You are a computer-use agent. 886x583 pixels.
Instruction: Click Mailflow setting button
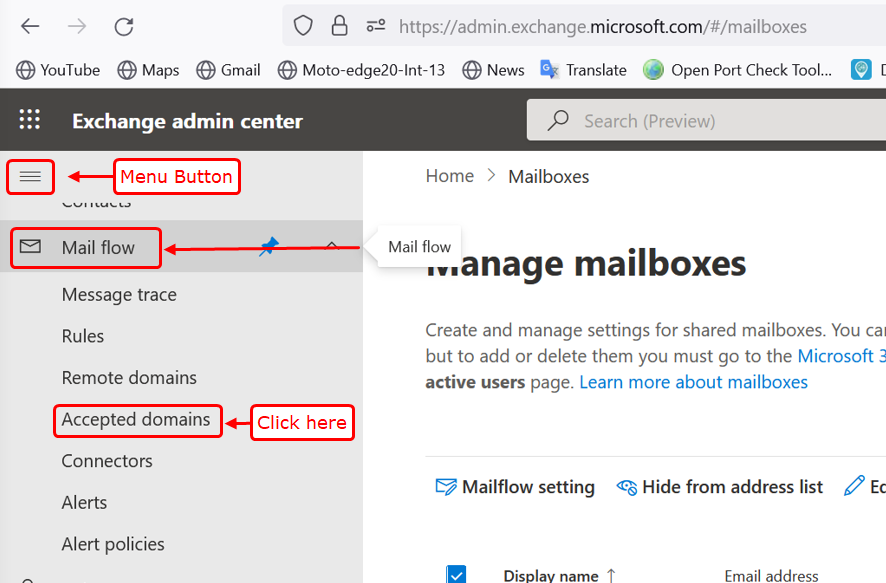click(515, 487)
